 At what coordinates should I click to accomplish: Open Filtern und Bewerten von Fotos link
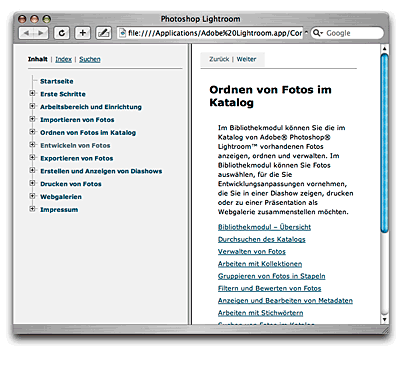[x=270, y=289]
